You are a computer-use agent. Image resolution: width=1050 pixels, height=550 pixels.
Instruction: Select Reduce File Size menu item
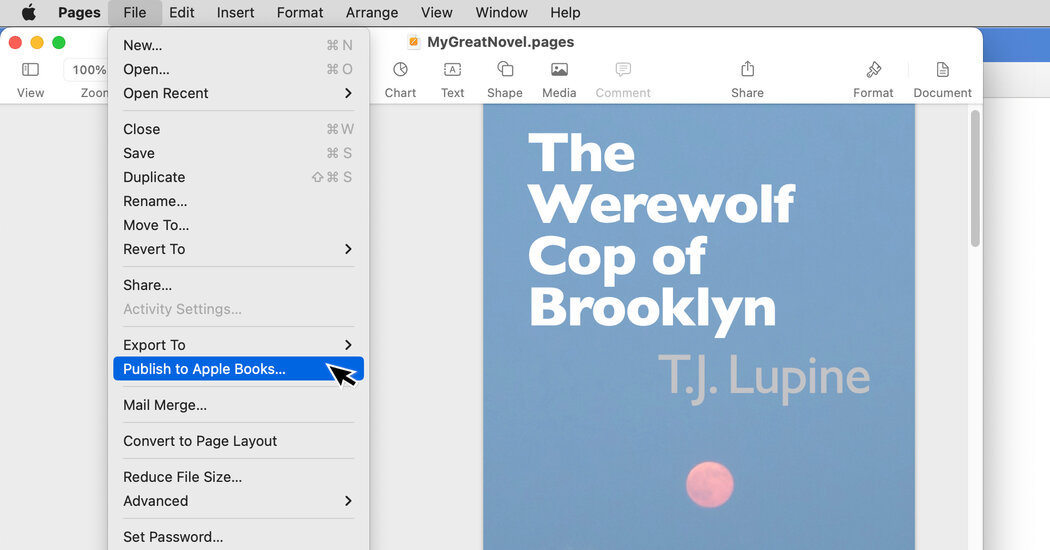[182, 477]
